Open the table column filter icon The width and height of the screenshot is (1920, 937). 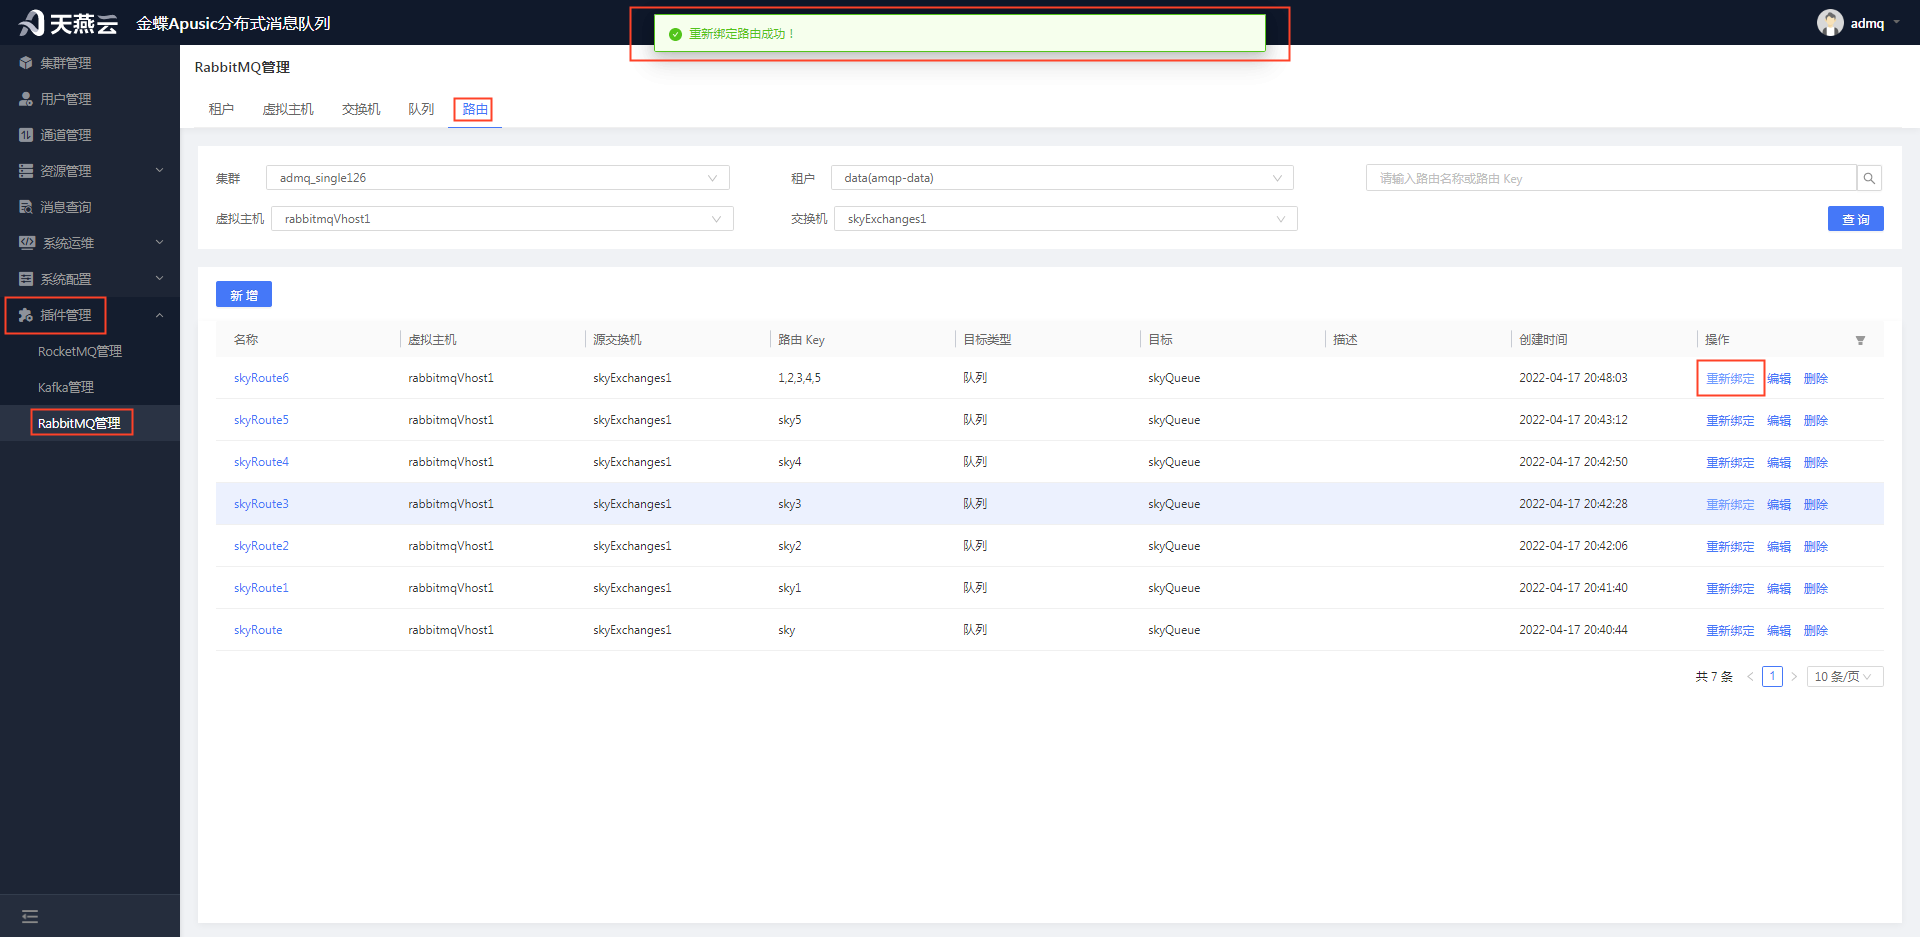click(1861, 340)
